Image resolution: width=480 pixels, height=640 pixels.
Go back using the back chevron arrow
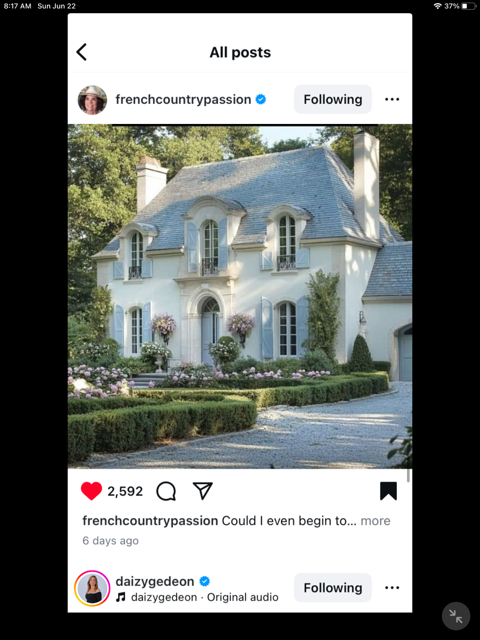point(82,52)
